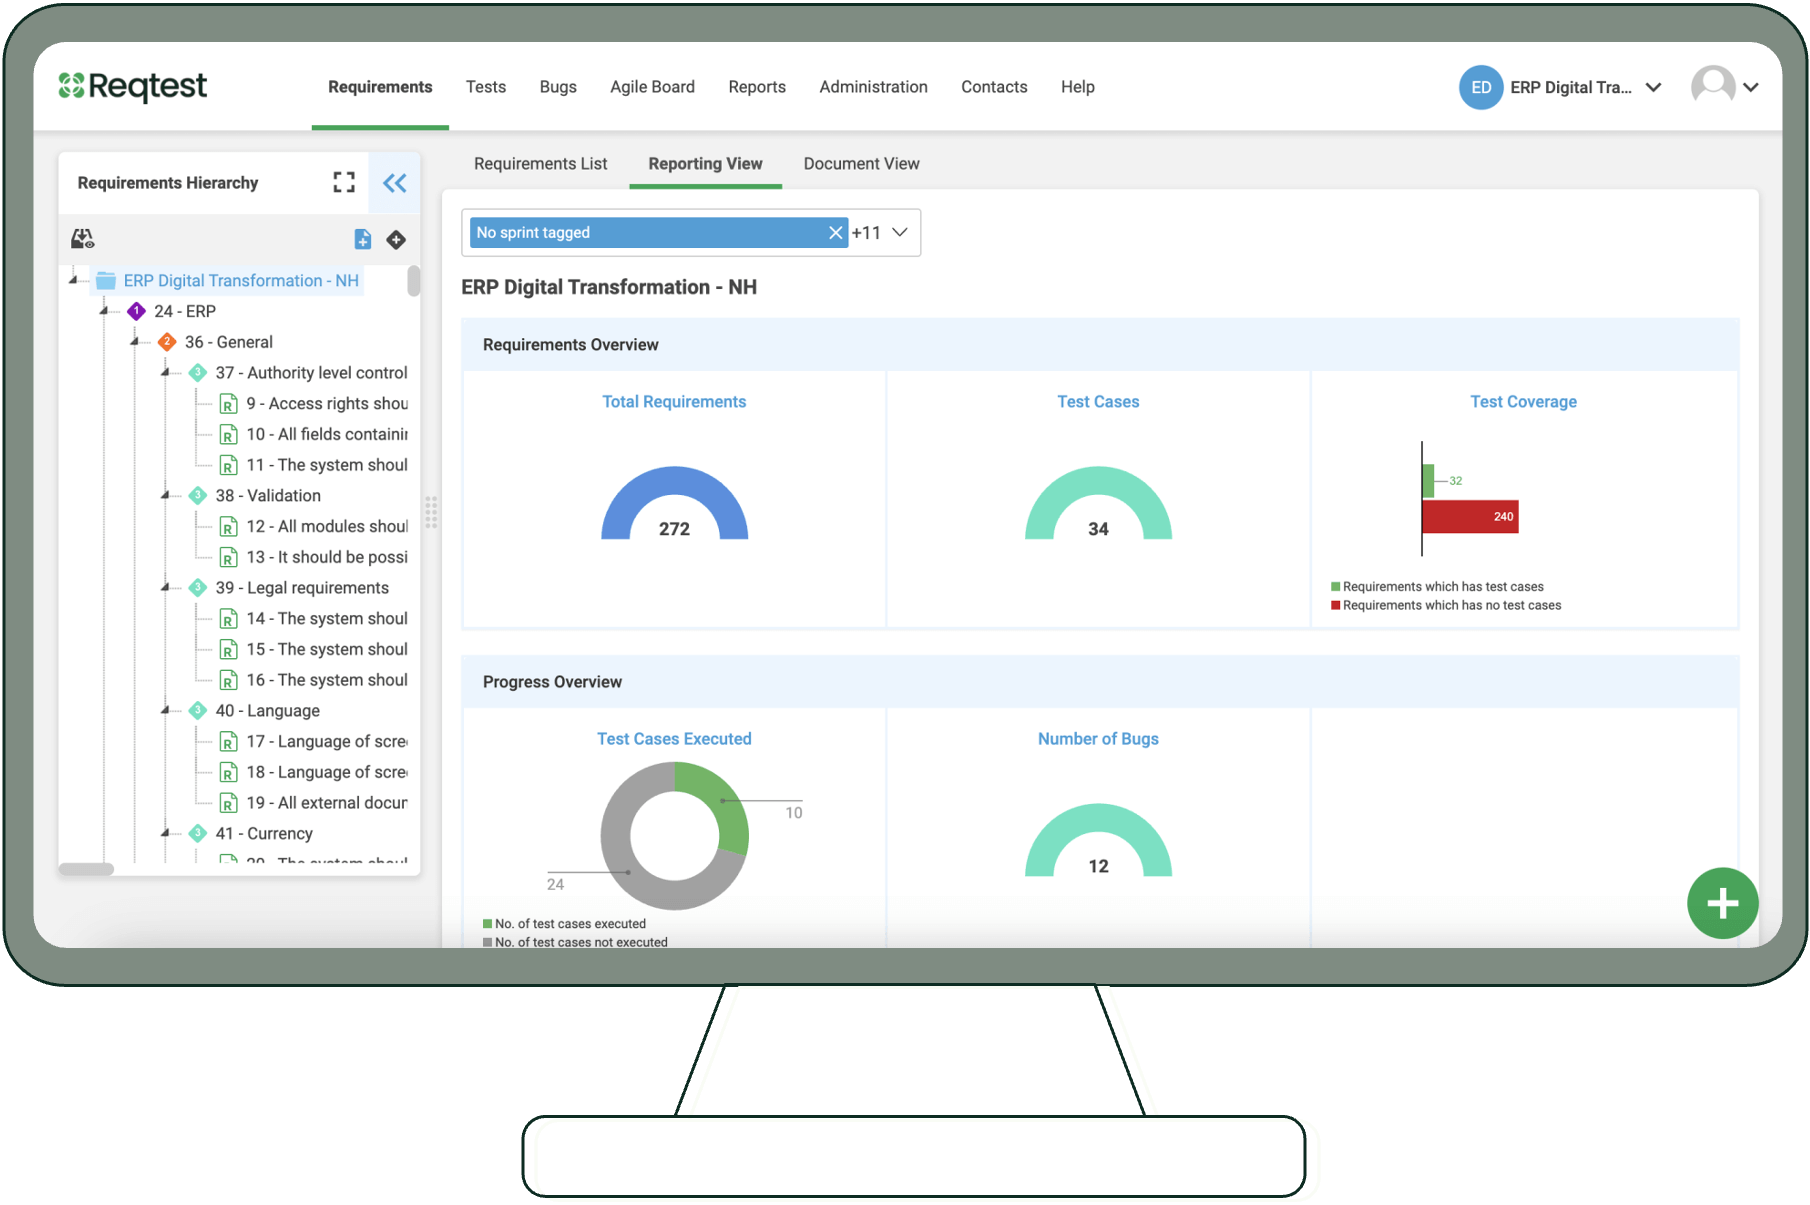Image resolution: width=1810 pixels, height=1205 pixels.
Task: Click the green diamond icon beside 40 - Language
Action: click(x=198, y=711)
